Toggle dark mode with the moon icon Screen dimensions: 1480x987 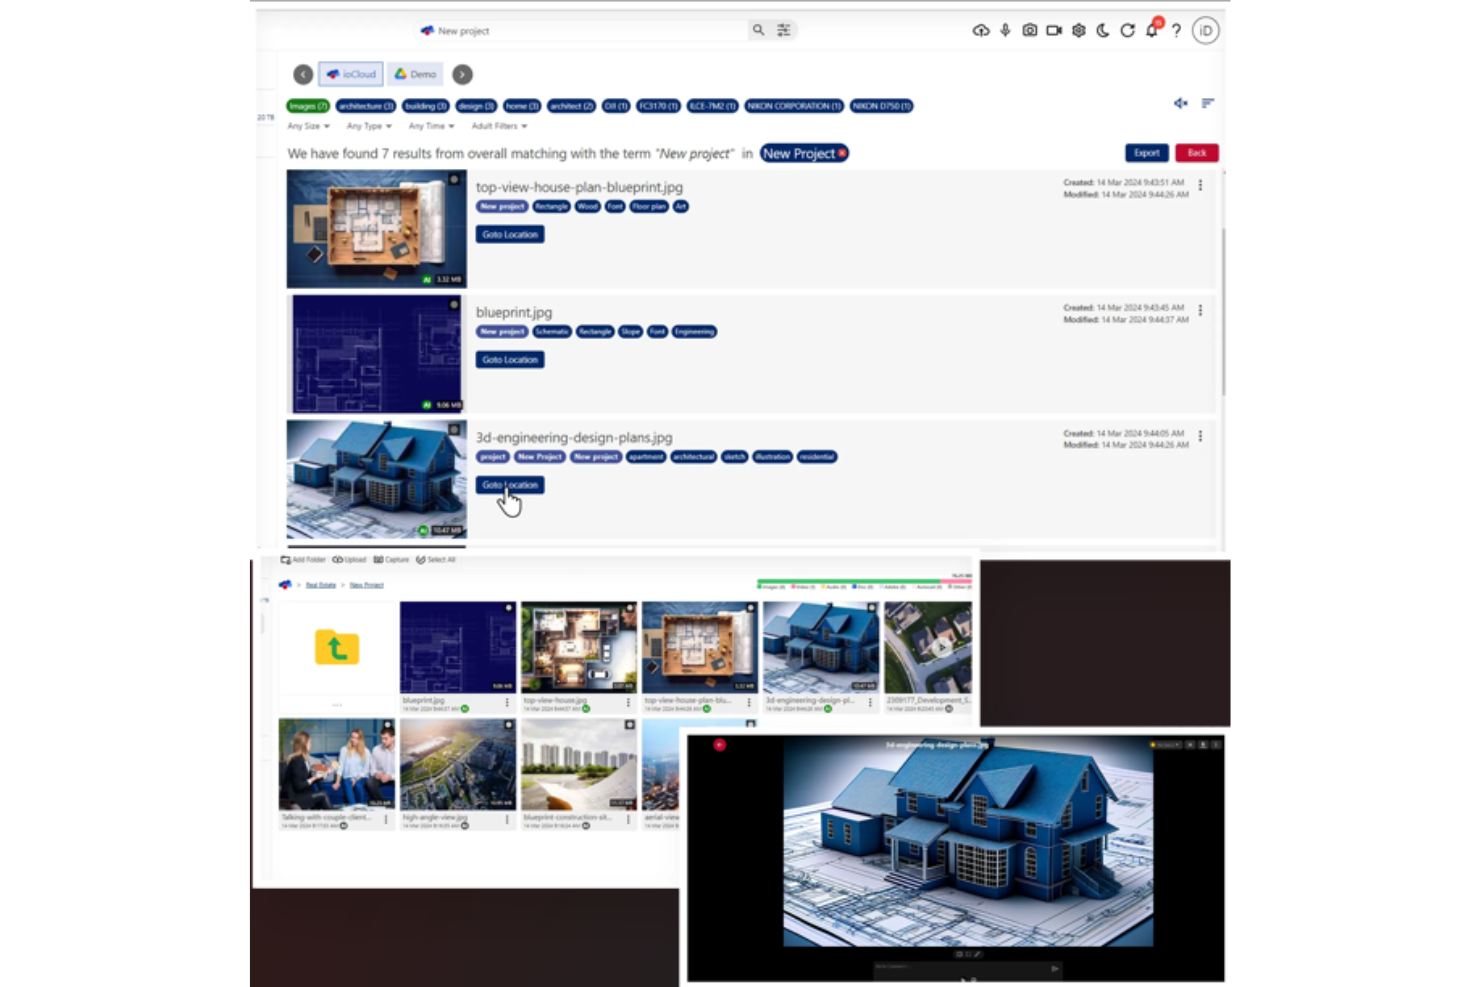1103,30
